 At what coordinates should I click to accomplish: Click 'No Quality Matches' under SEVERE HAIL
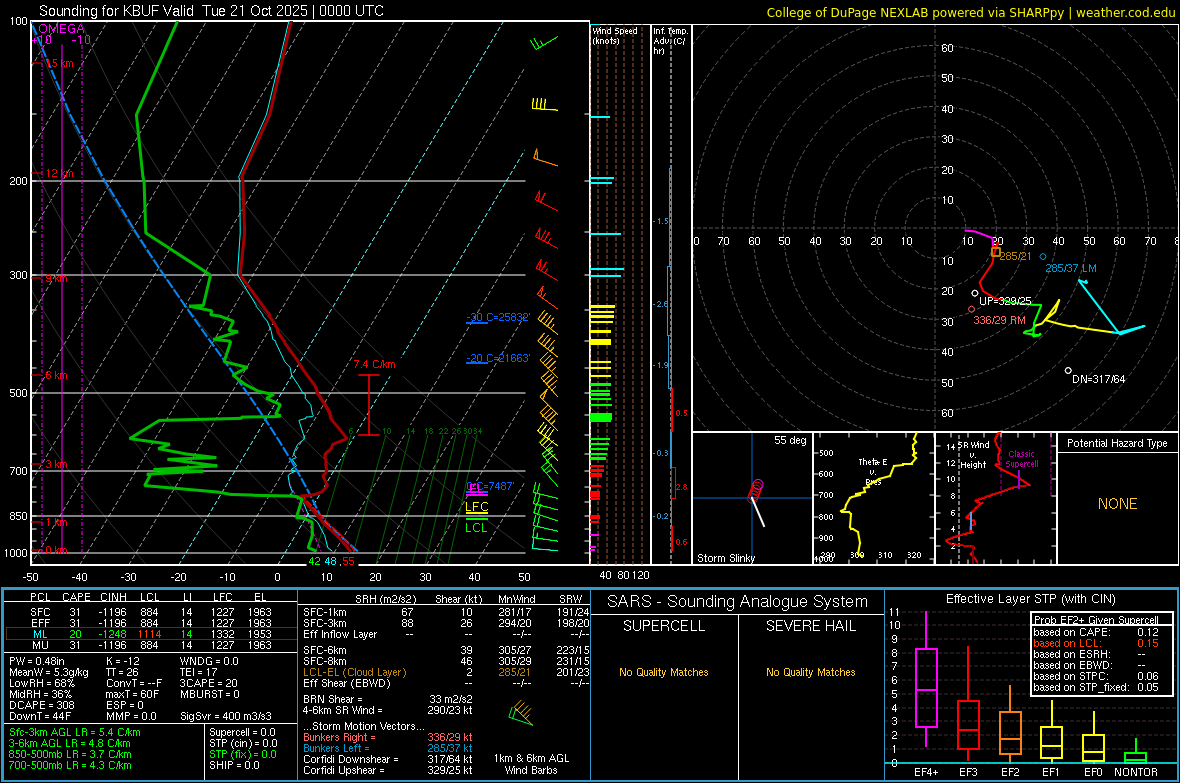[810, 672]
